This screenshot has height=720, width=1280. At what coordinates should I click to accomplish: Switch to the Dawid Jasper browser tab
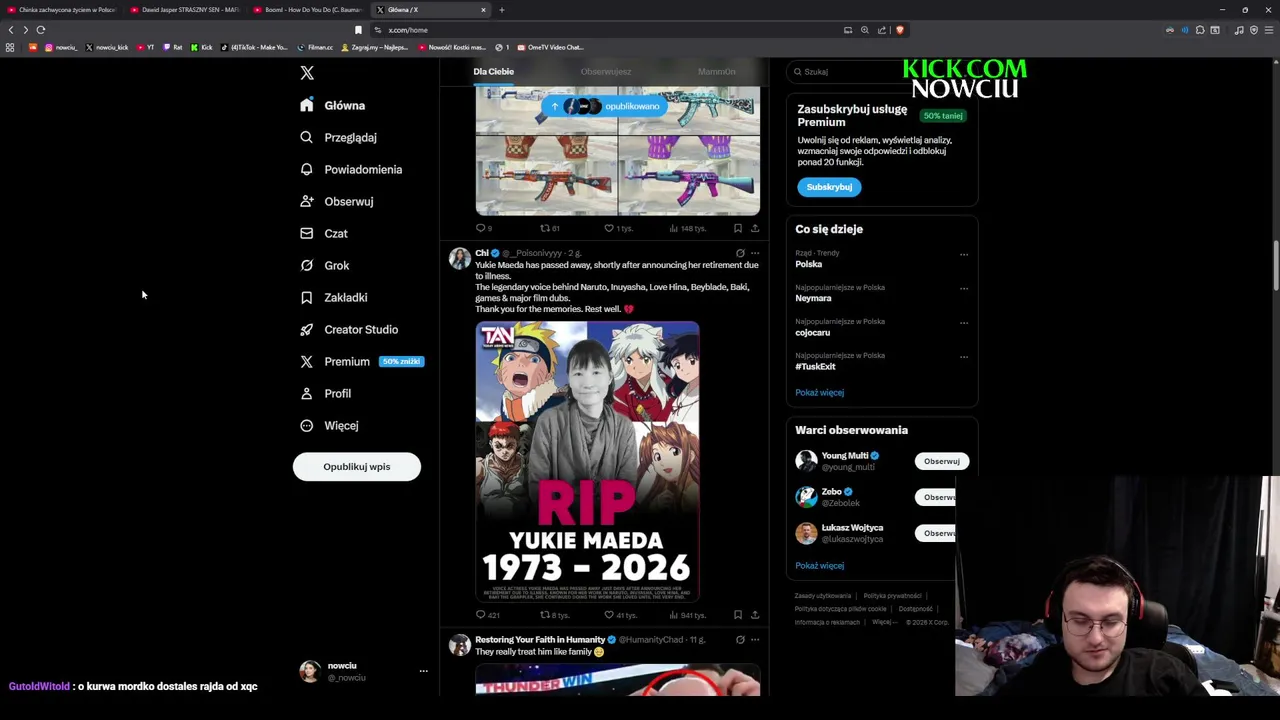pyautogui.click(x=184, y=10)
